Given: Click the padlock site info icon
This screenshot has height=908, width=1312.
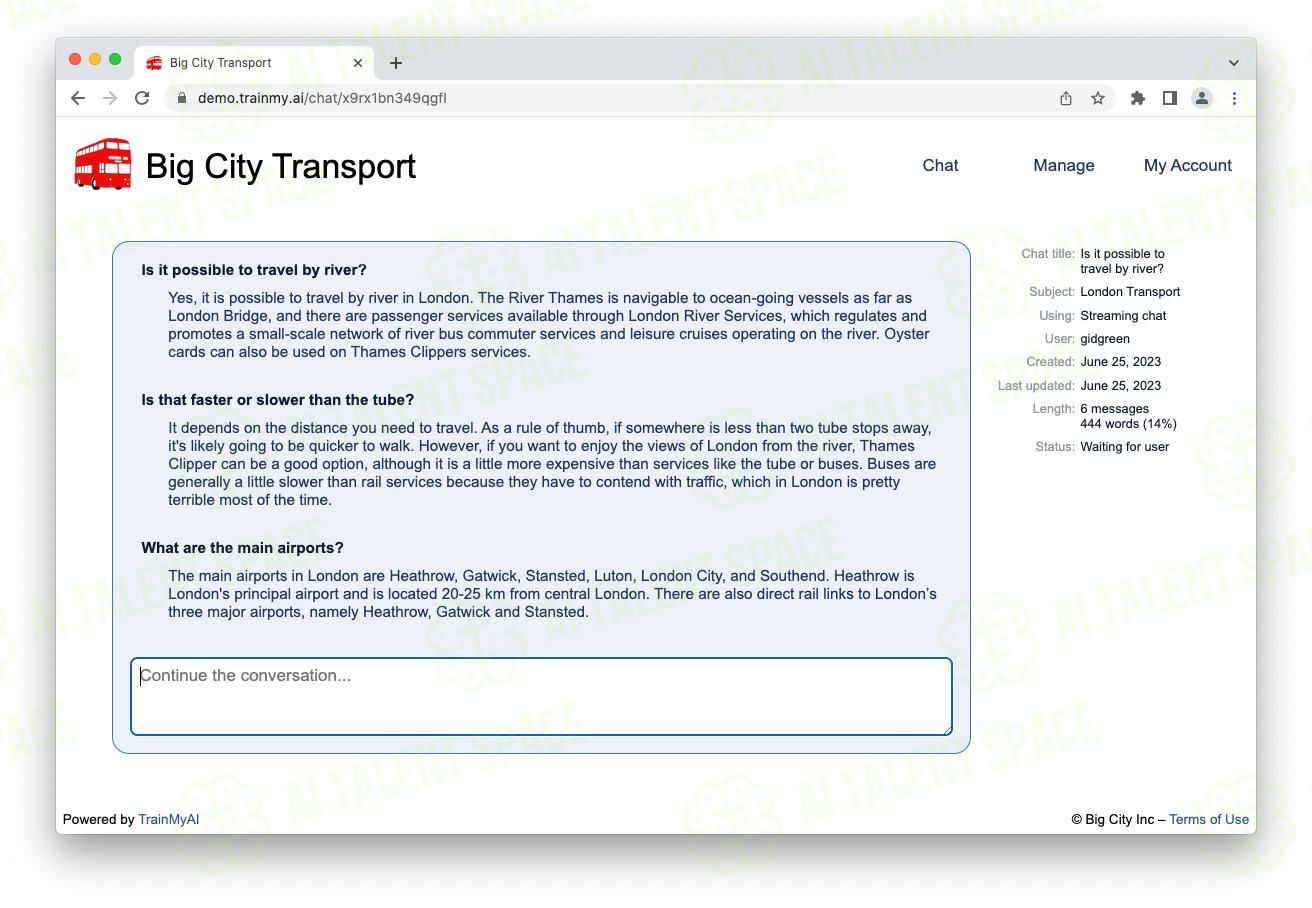Looking at the screenshot, I should [182, 98].
